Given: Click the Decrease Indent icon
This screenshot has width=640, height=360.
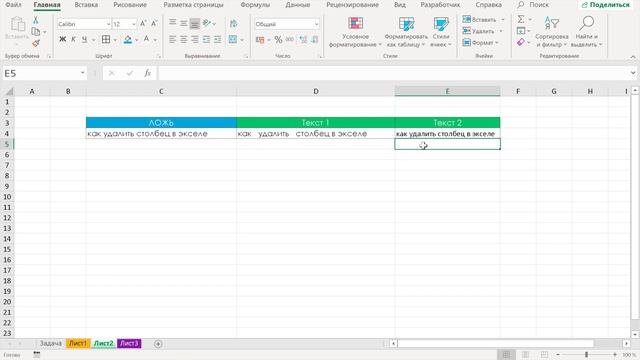Looking at the screenshot, I should coord(207,39).
